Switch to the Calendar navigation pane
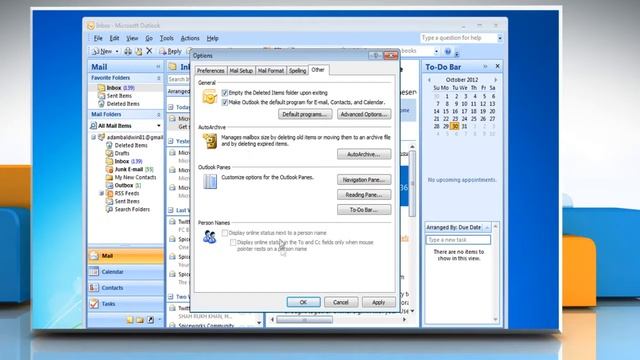 point(126,272)
